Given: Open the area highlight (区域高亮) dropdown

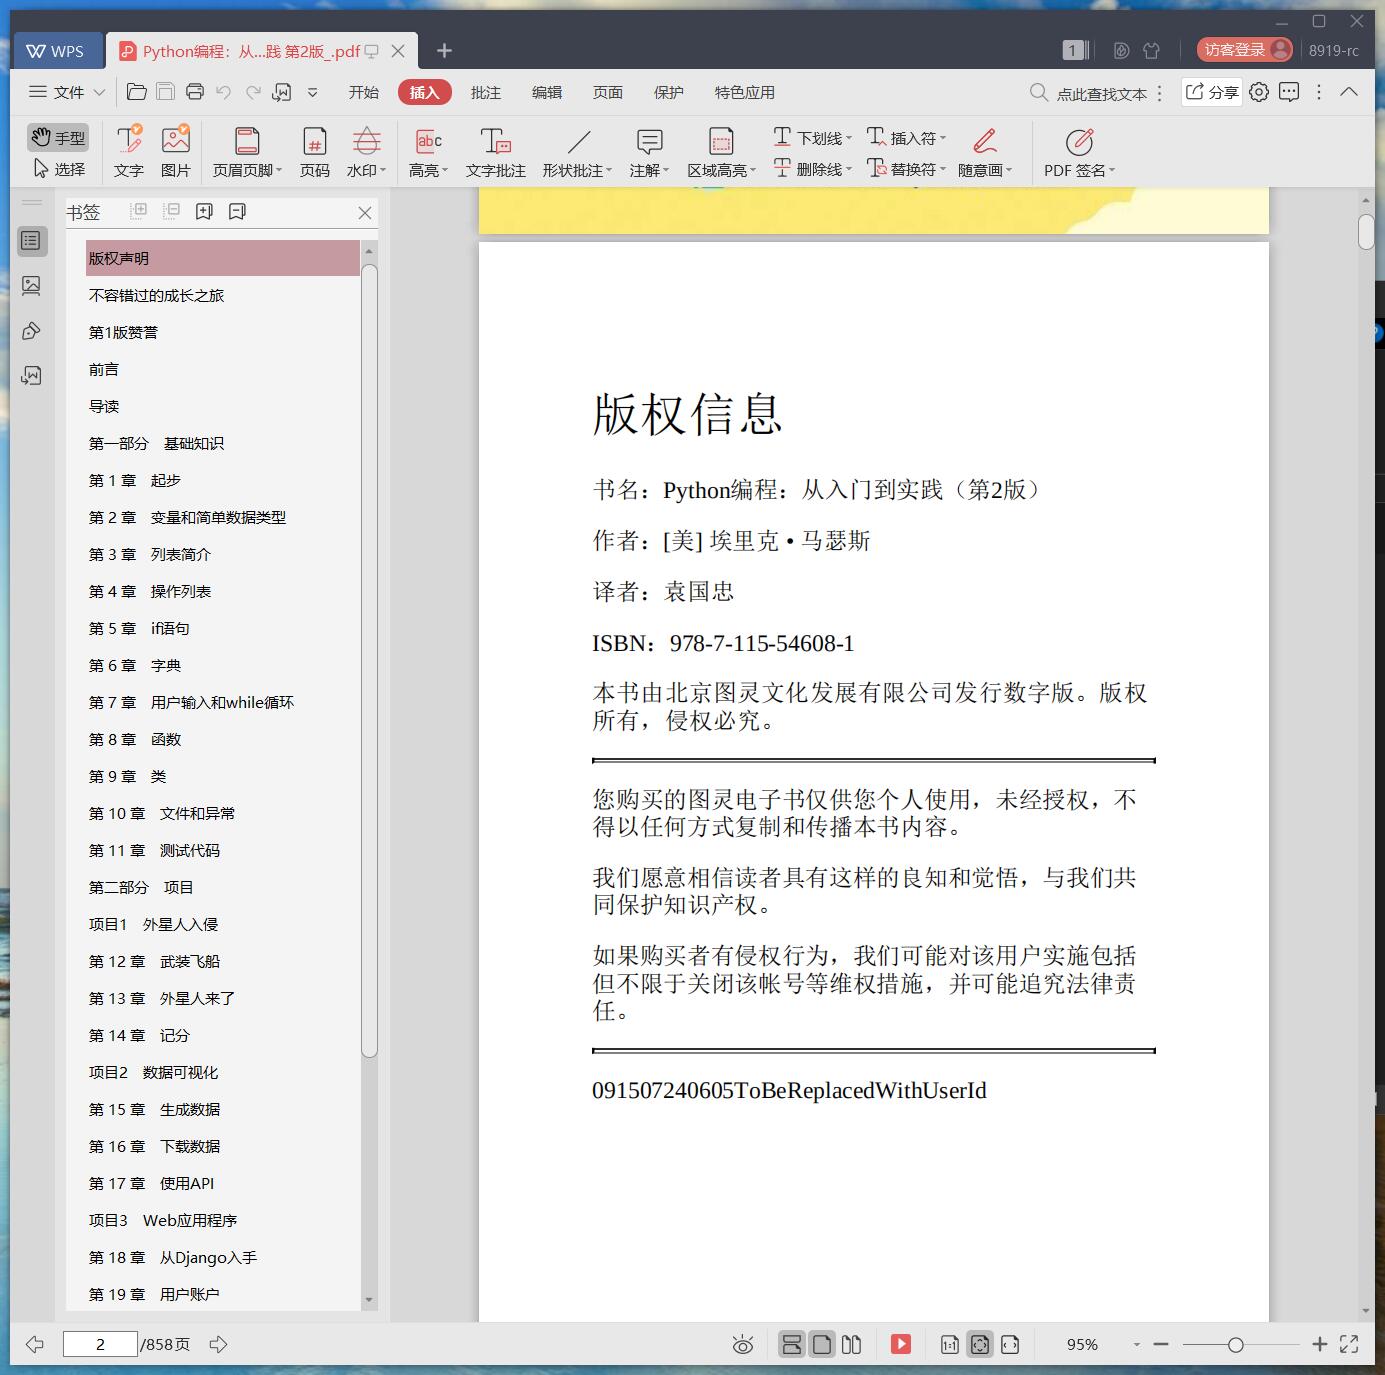Looking at the screenshot, I should click(722, 152).
